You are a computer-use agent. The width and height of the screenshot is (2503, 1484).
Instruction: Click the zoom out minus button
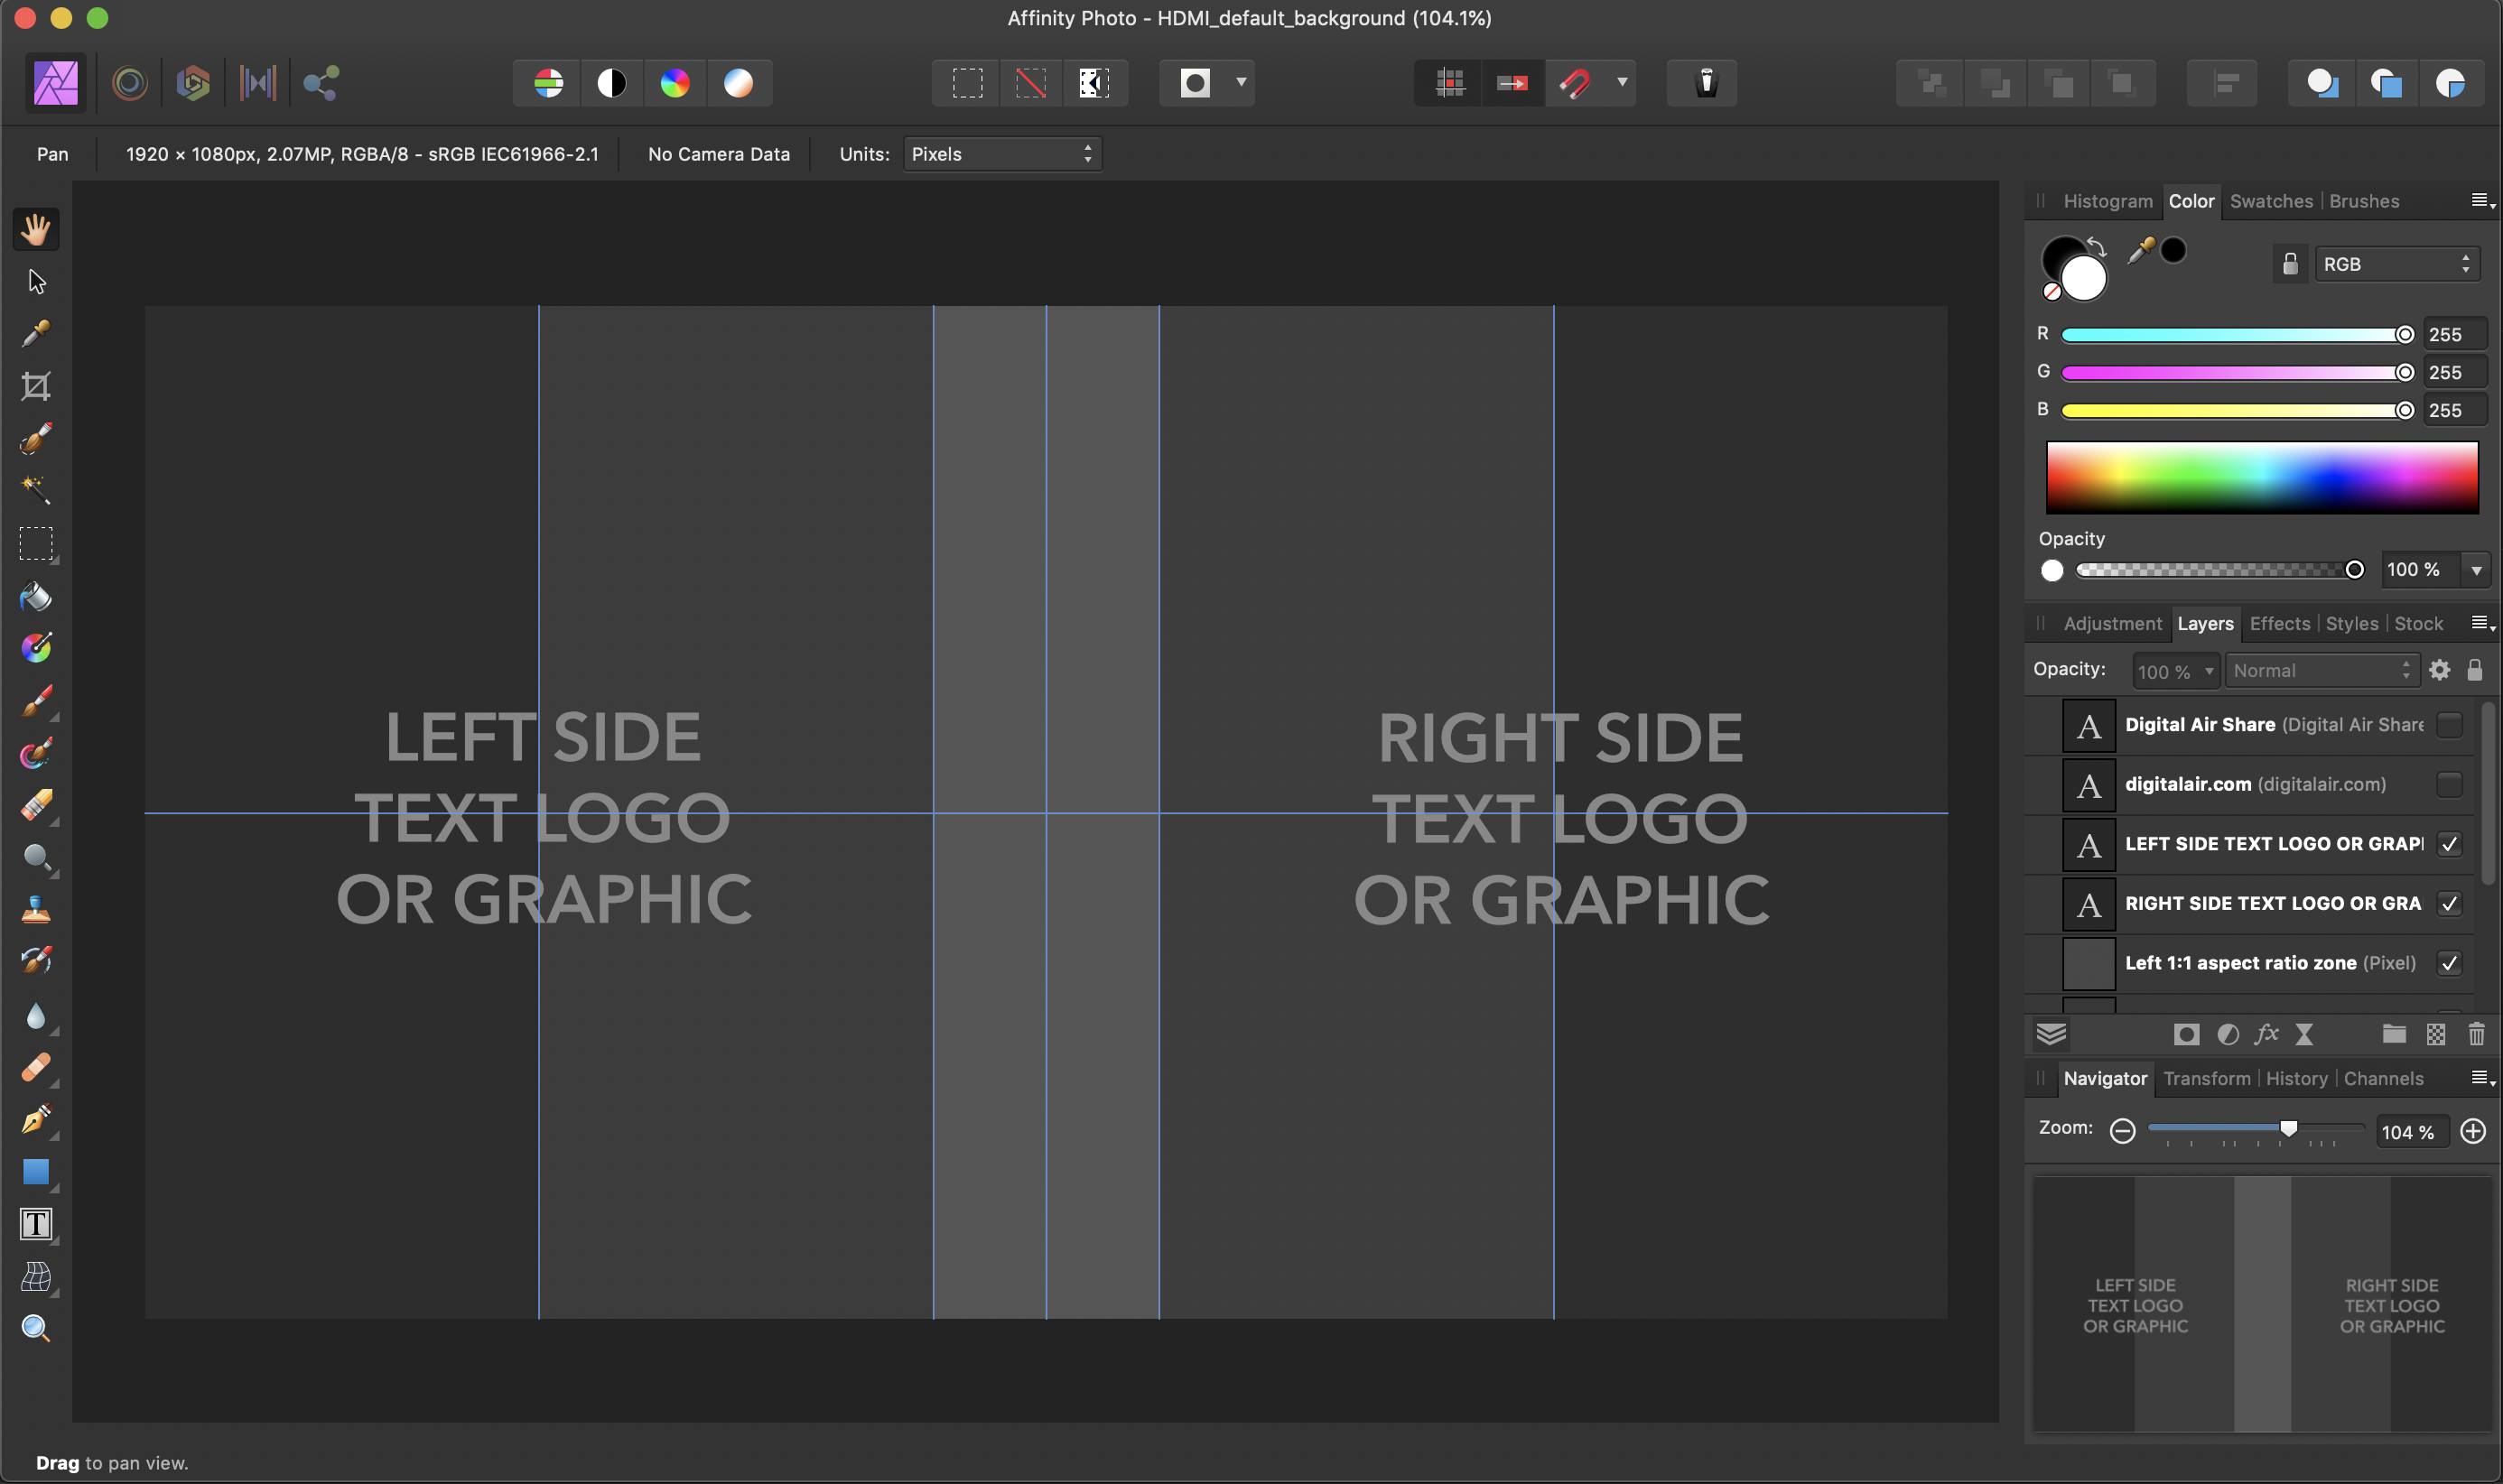(2122, 1131)
